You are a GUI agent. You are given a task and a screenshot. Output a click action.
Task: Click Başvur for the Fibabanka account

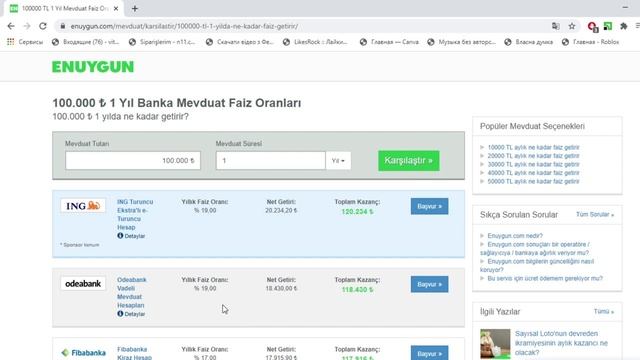(x=429, y=353)
